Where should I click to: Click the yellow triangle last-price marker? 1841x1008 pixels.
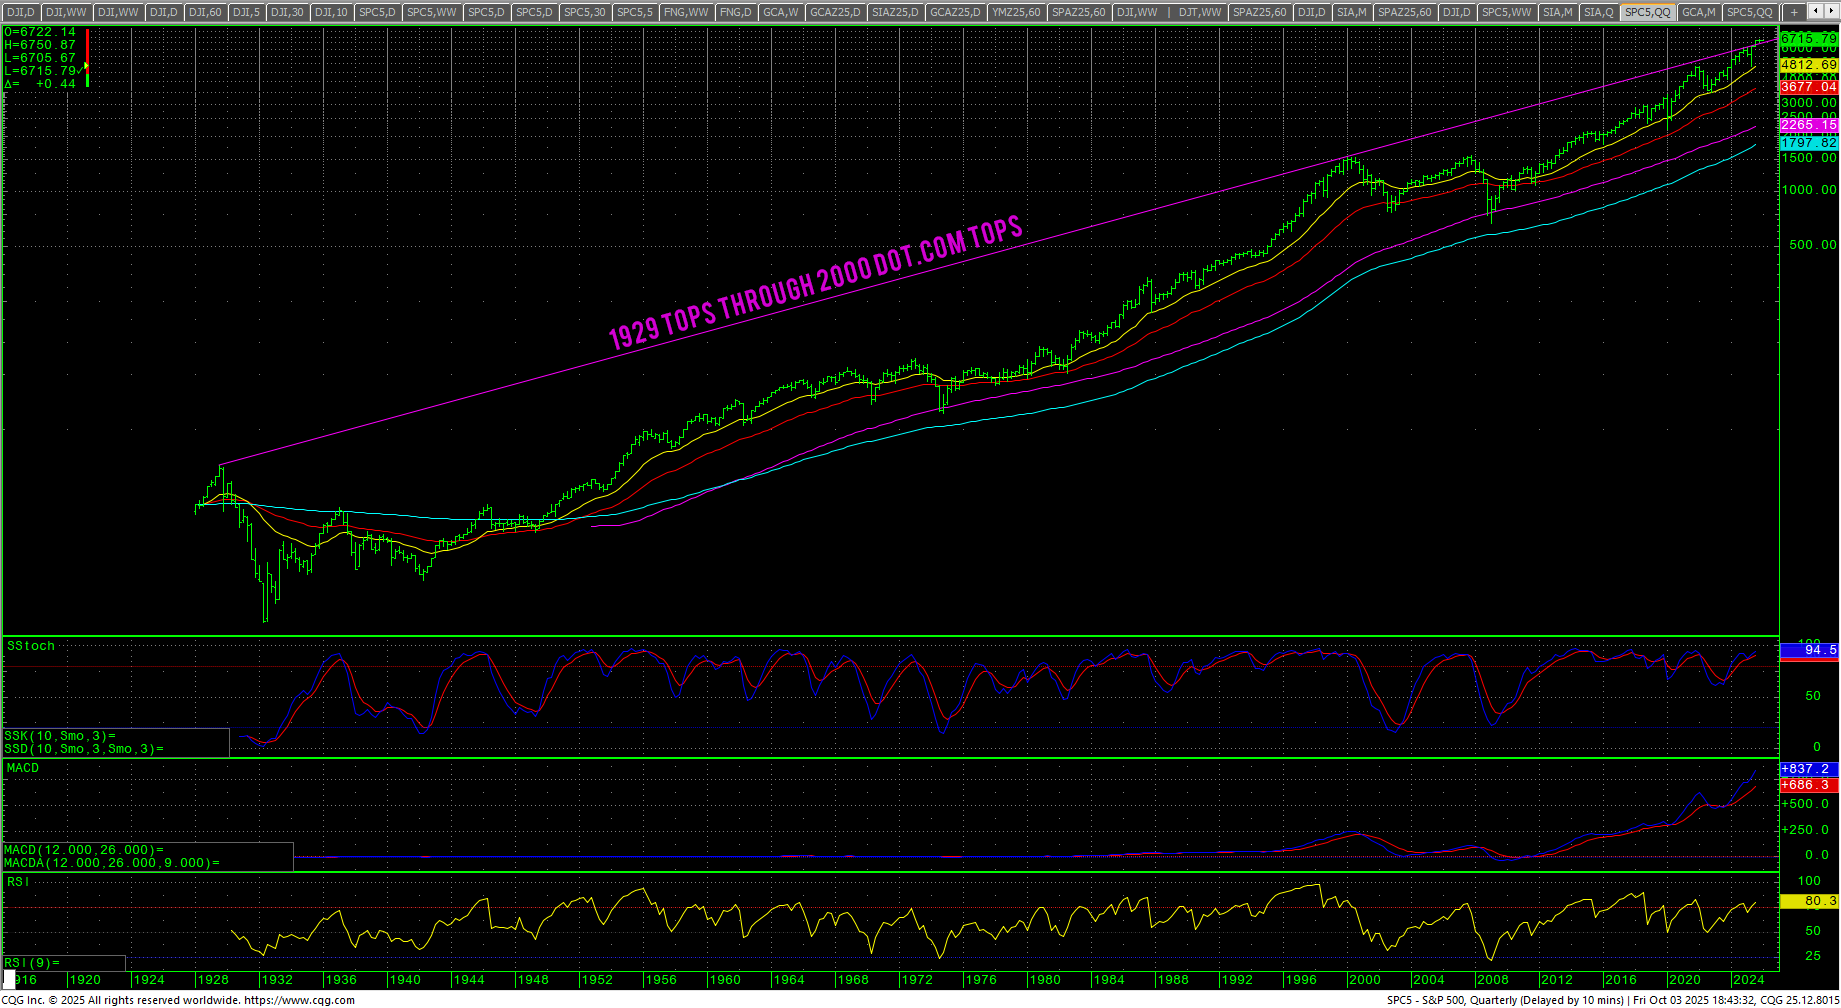pyautogui.click(x=87, y=66)
